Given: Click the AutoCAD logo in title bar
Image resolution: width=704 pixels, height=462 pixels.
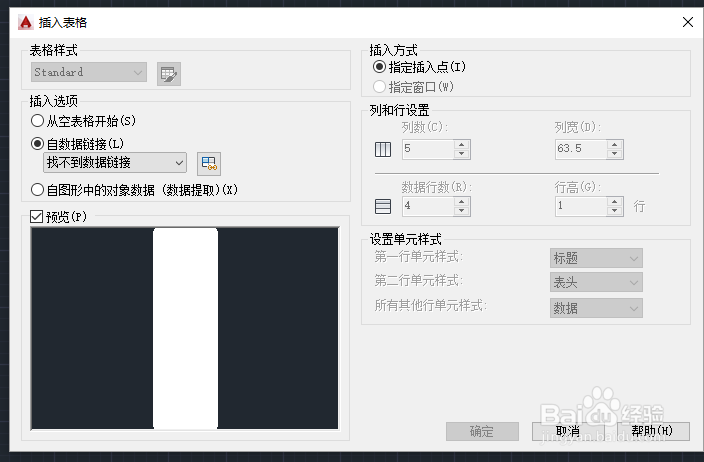Looking at the screenshot, I should point(26,22).
